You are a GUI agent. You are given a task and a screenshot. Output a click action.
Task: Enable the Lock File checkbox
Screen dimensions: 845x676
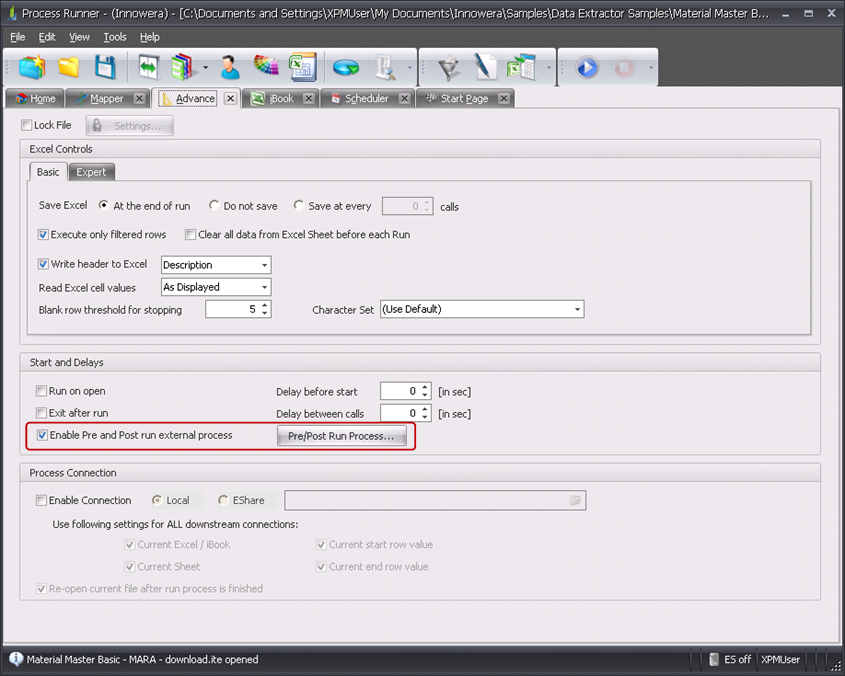coord(27,126)
